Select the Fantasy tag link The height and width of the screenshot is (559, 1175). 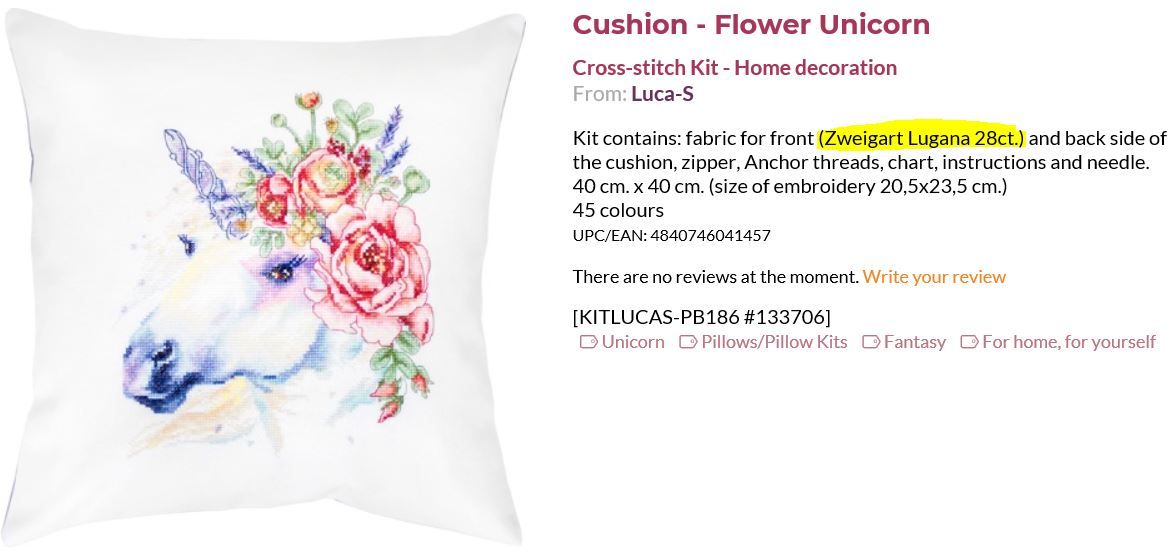pos(914,342)
